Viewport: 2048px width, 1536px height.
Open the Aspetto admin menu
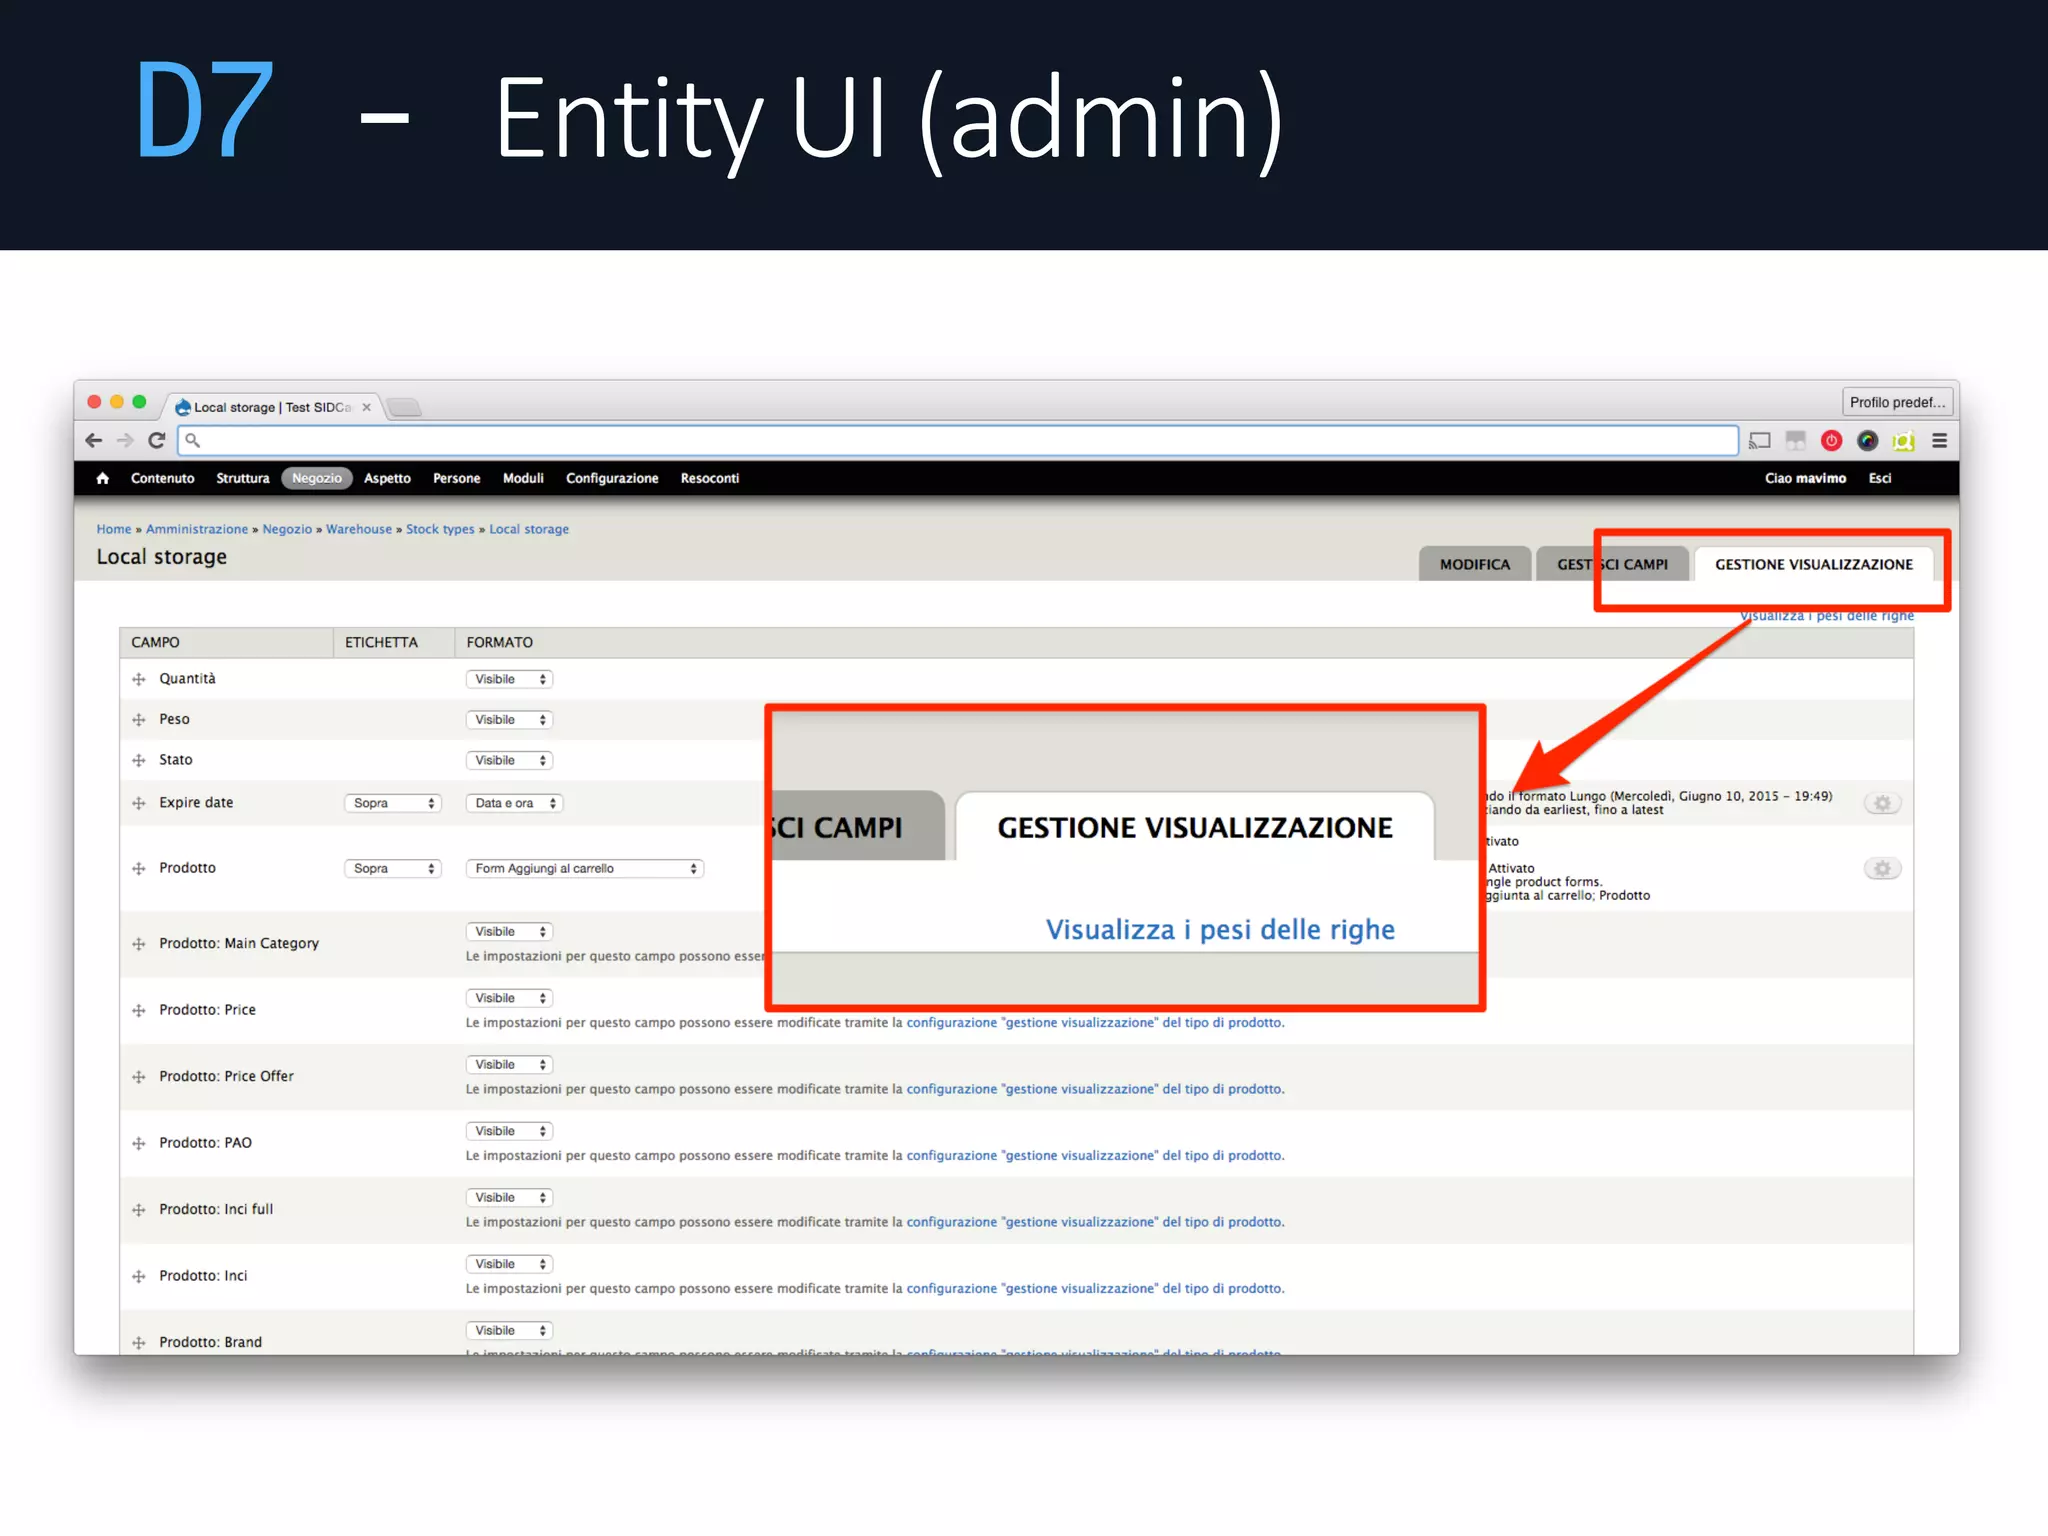(x=387, y=478)
